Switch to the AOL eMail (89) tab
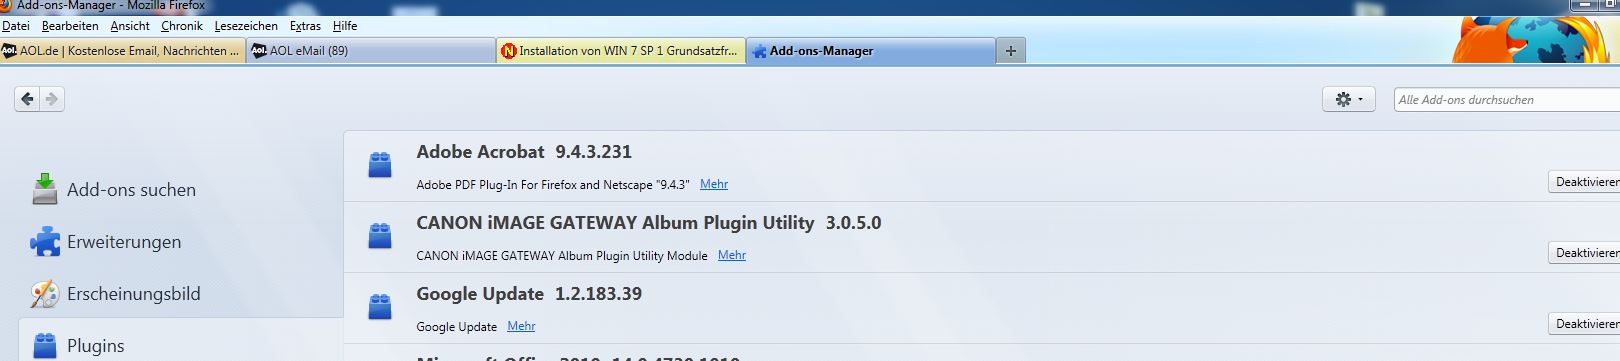This screenshot has height=361, width=1620. (371, 51)
